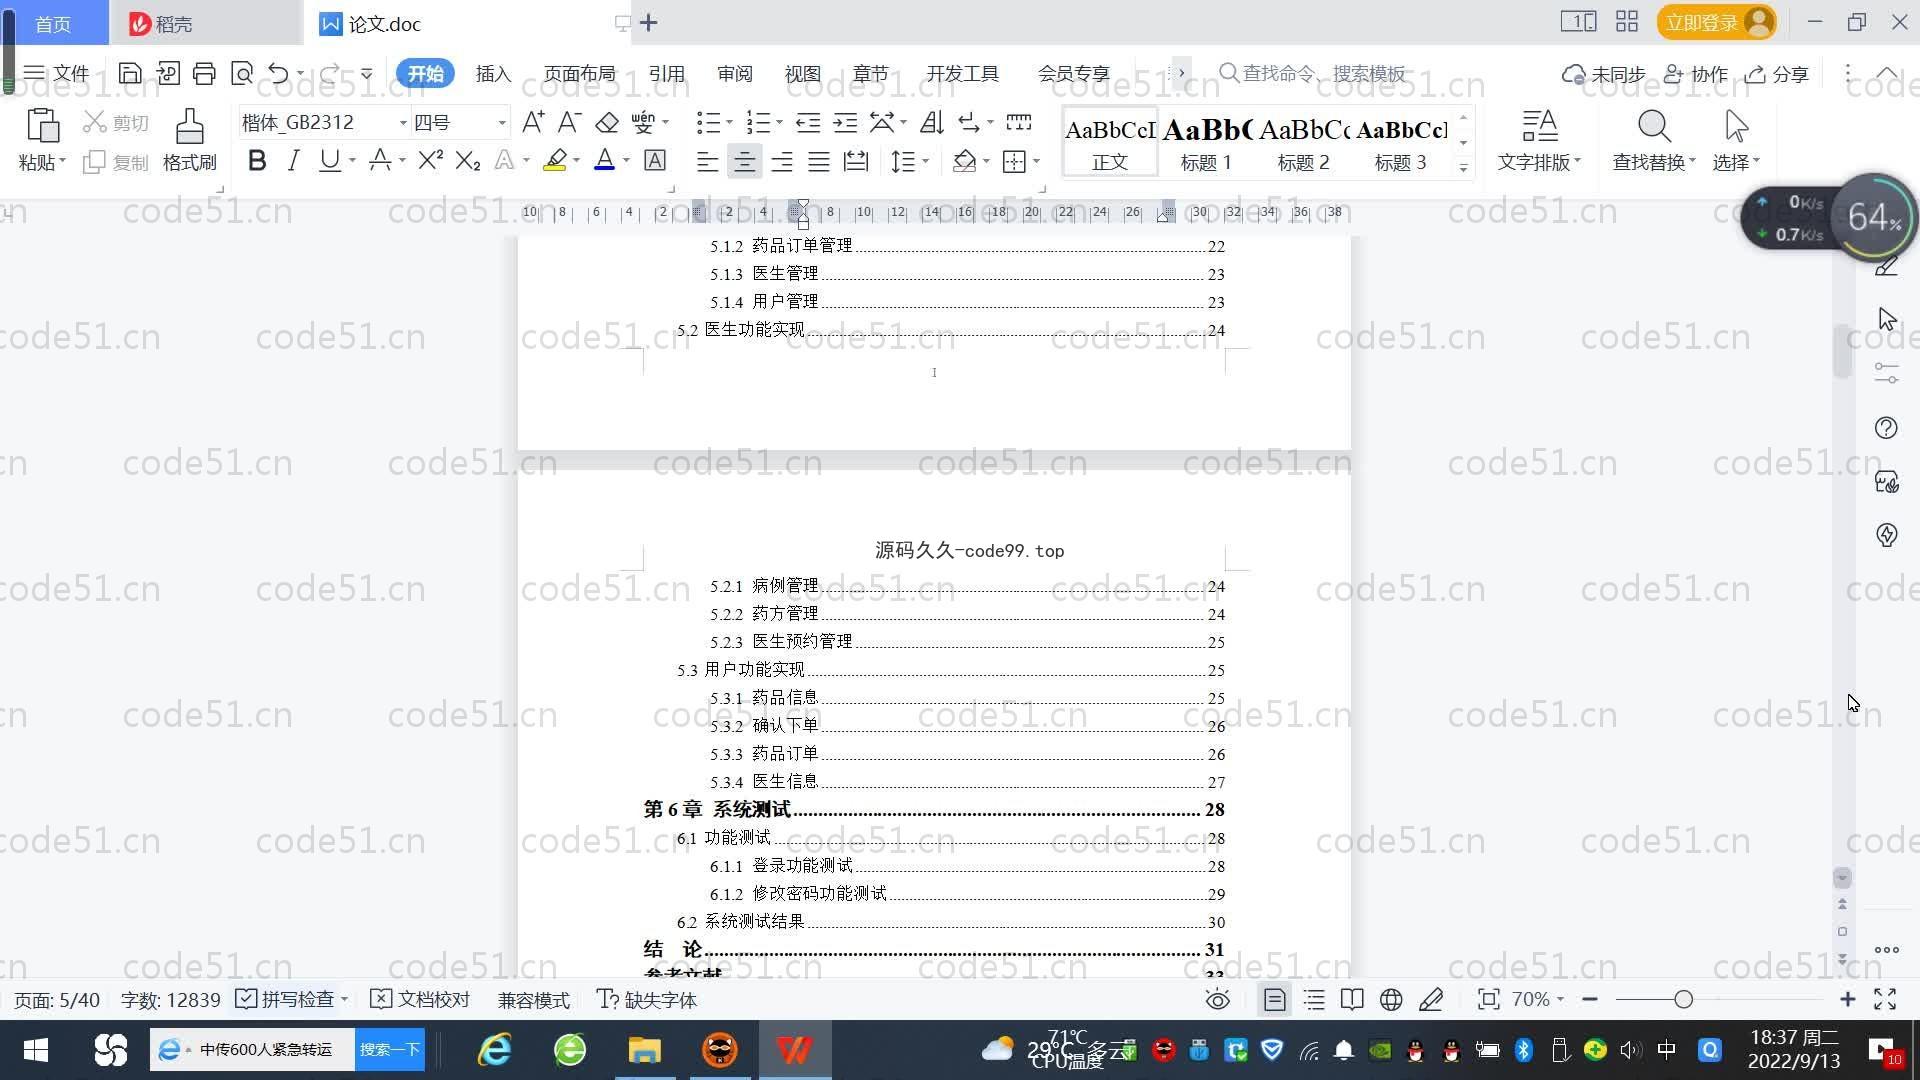Expand the styles gallery
This screenshot has height=1080, width=1920.
click(x=1463, y=168)
